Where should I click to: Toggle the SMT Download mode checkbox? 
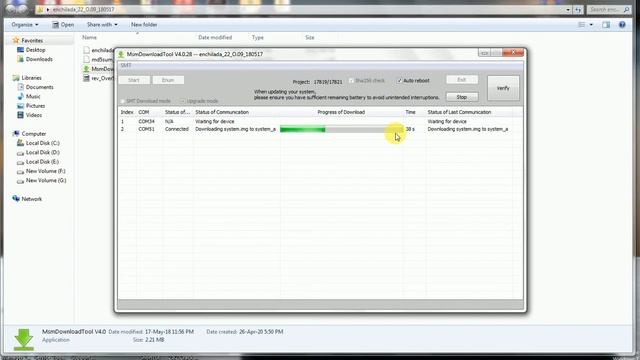click(x=122, y=101)
